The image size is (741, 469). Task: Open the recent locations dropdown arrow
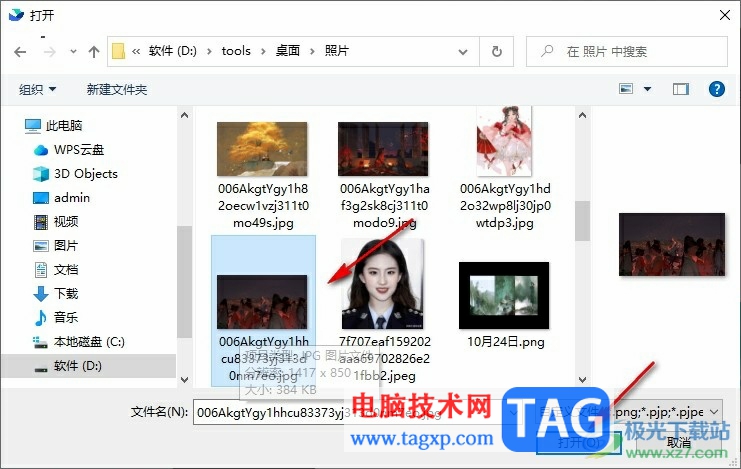[x=73, y=52]
